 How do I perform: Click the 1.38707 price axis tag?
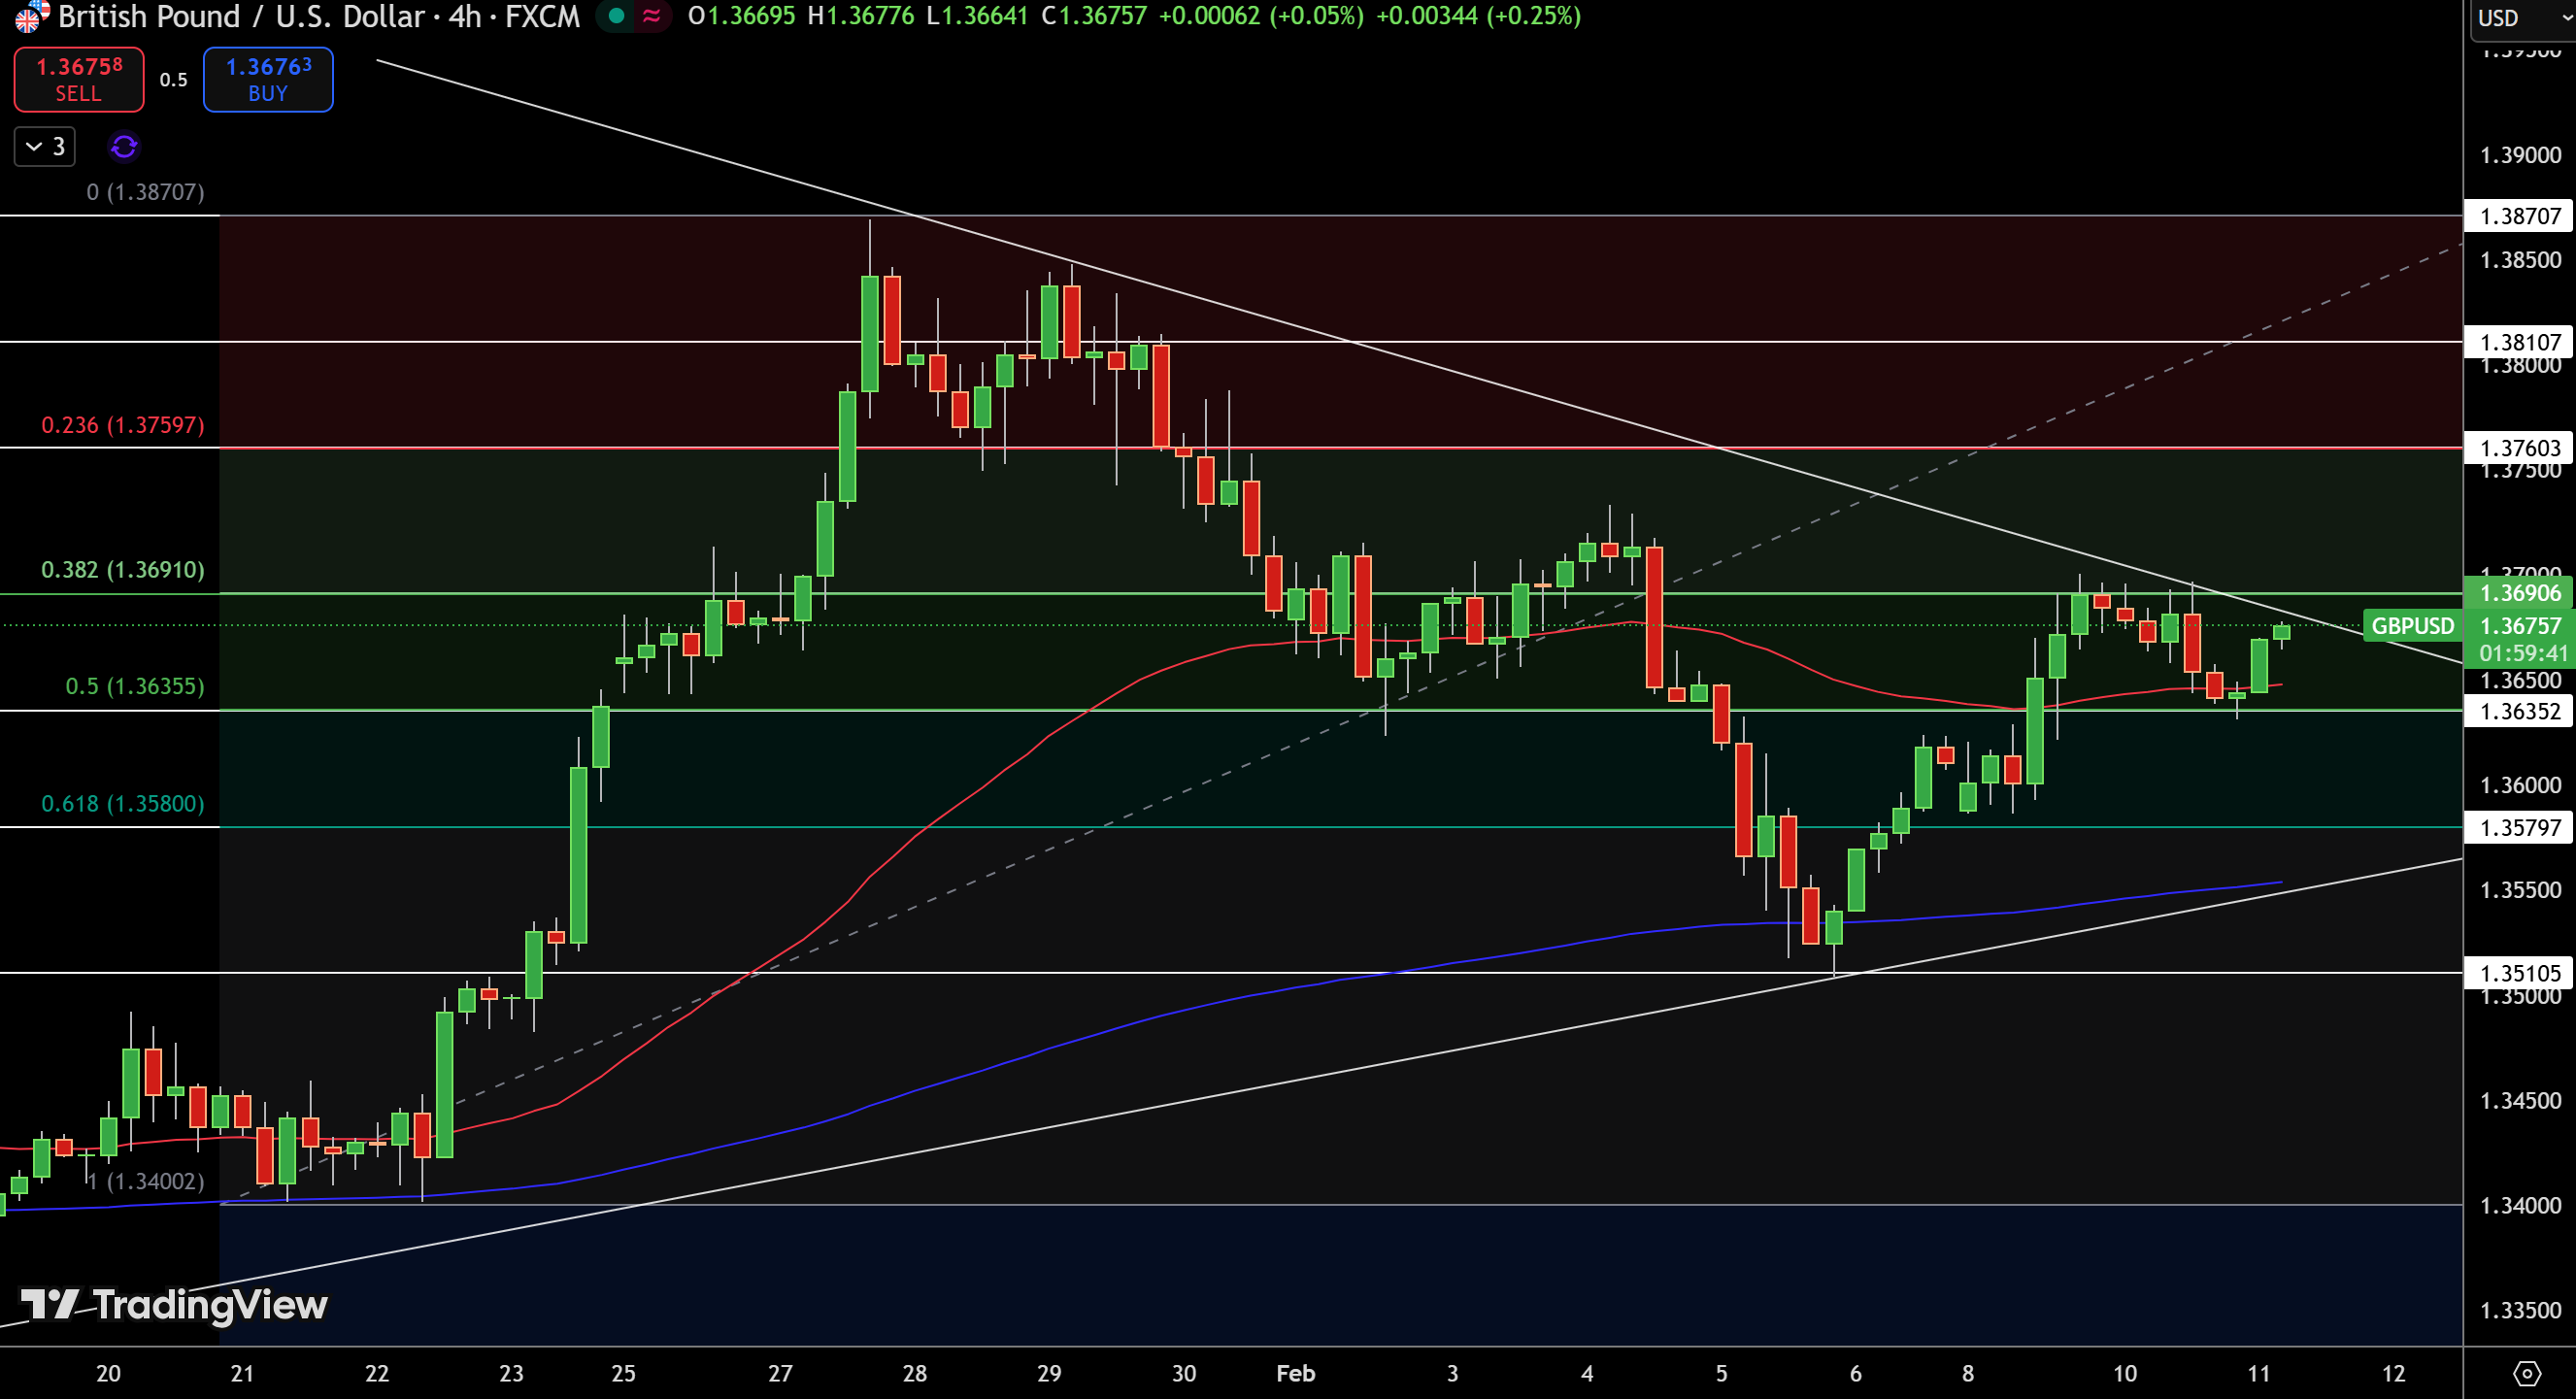click(x=2519, y=216)
